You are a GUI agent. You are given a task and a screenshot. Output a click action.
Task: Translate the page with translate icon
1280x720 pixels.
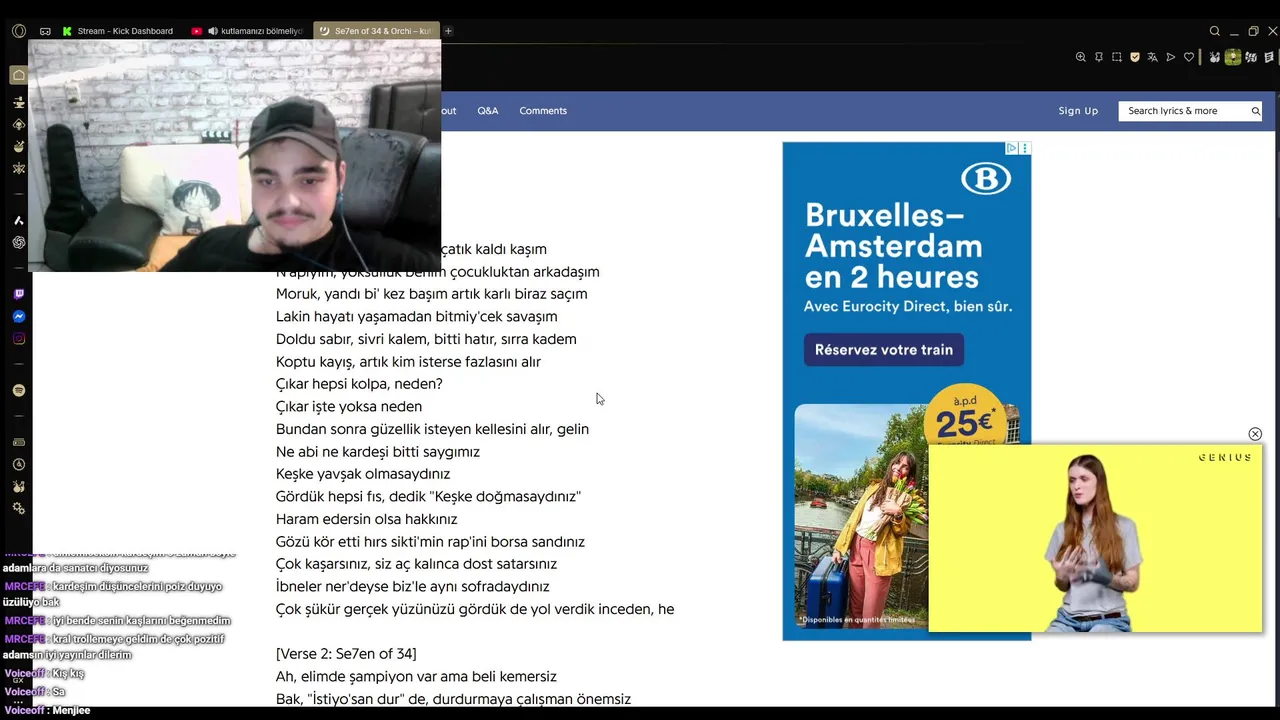click(x=1152, y=57)
